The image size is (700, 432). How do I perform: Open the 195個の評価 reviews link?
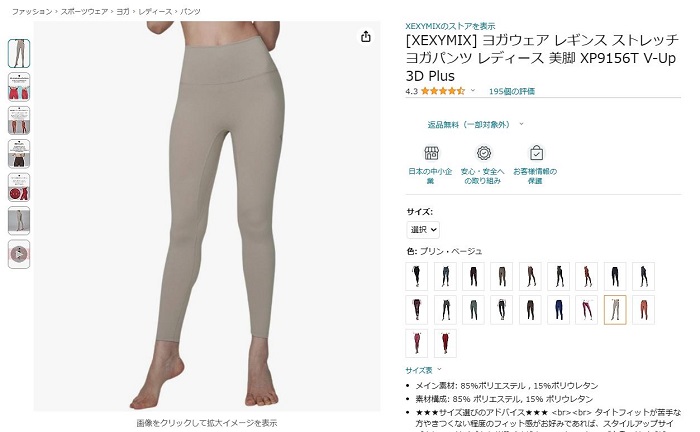(512, 91)
